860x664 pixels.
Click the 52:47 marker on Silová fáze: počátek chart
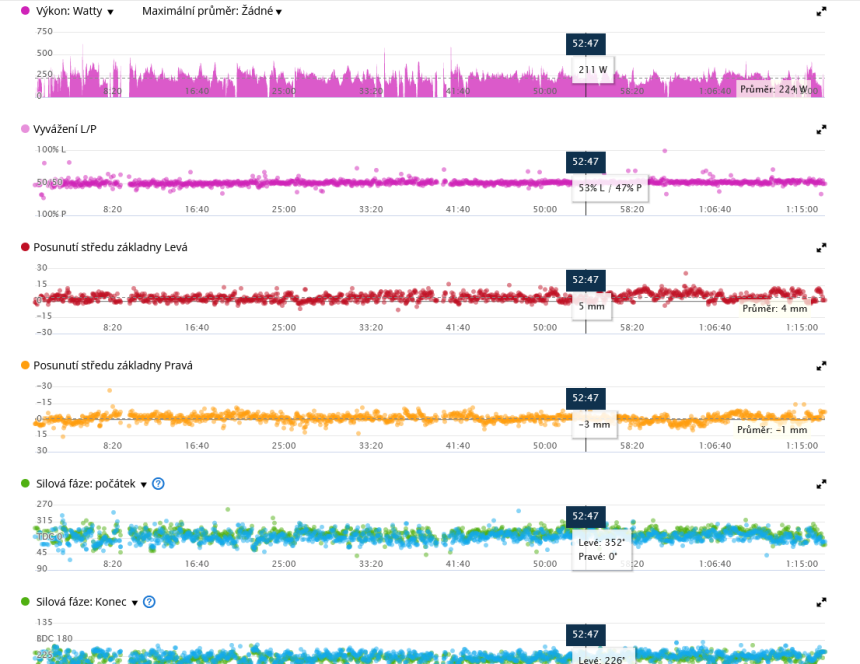pyautogui.click(x=586, y=517)
